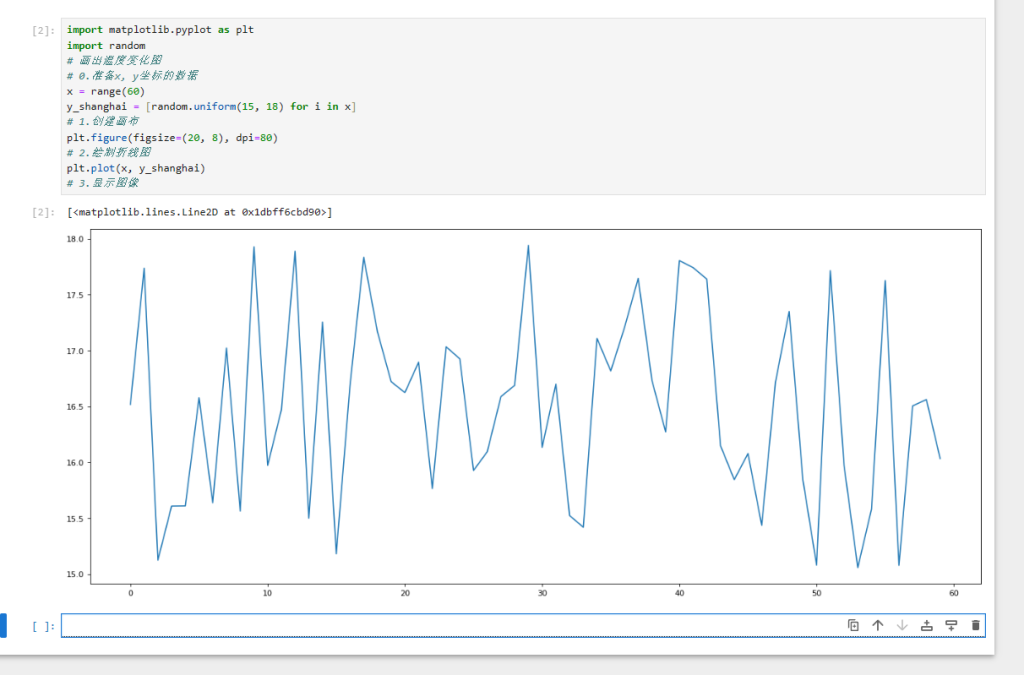The width and height of the screenshot is (1024, 675).
Task: Click the move cell down arrow
Action: [902, 625]
